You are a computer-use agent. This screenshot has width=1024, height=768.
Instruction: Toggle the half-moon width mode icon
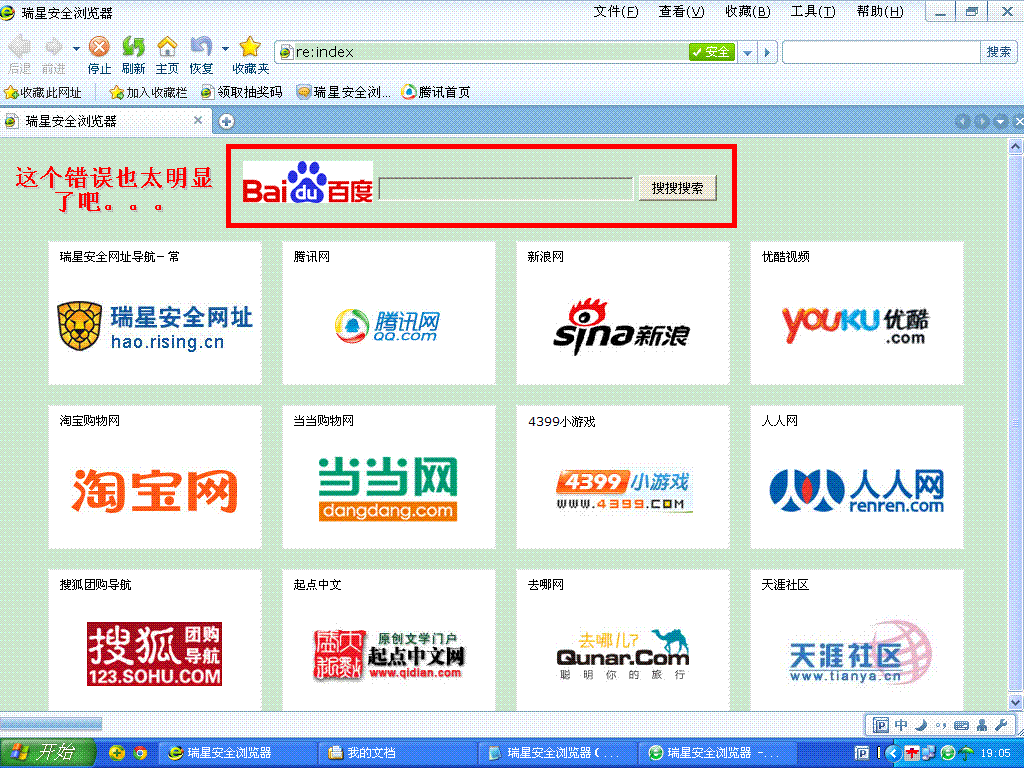[921, 725]
